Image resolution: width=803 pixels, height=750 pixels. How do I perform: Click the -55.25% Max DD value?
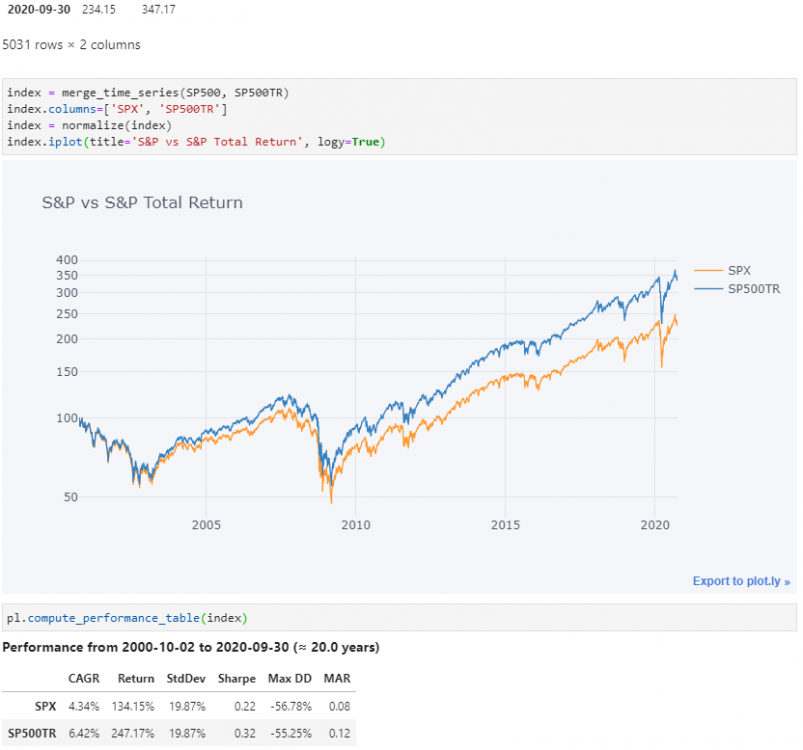click(291, 733)
